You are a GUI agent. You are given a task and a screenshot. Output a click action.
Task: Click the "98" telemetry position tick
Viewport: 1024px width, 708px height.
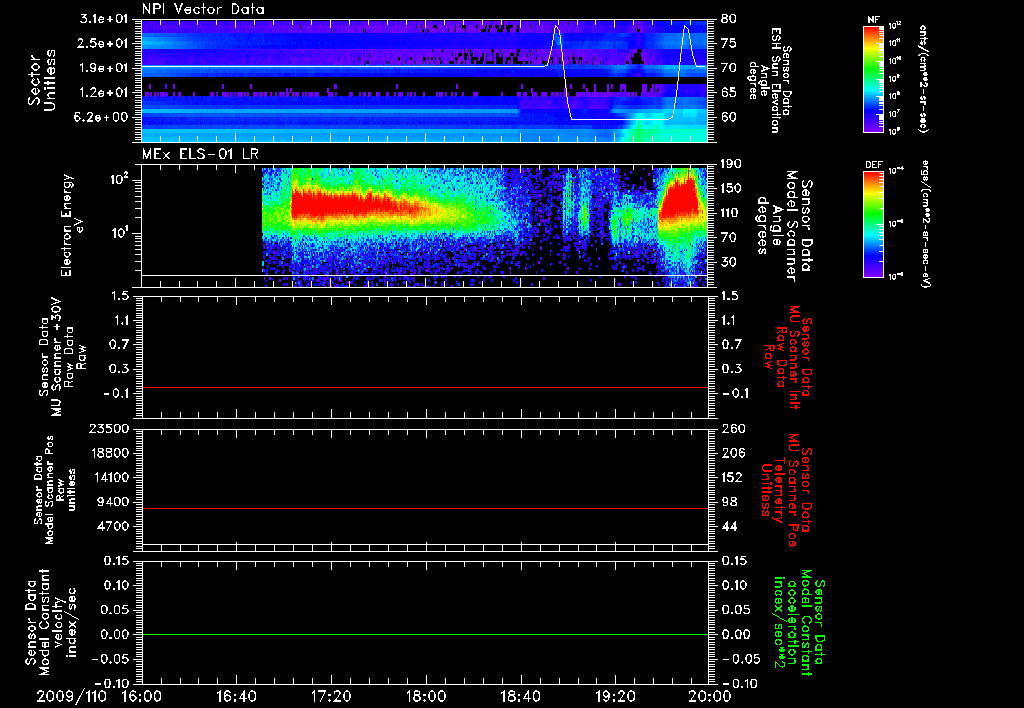(728, 502)
